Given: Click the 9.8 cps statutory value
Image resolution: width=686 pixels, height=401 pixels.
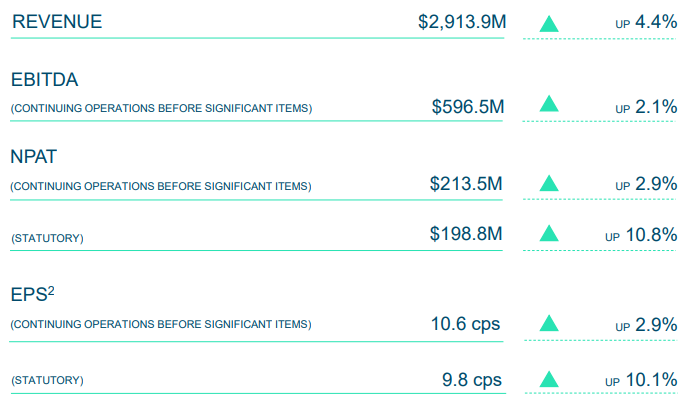Looking at the screenshot, I should 473,380.
